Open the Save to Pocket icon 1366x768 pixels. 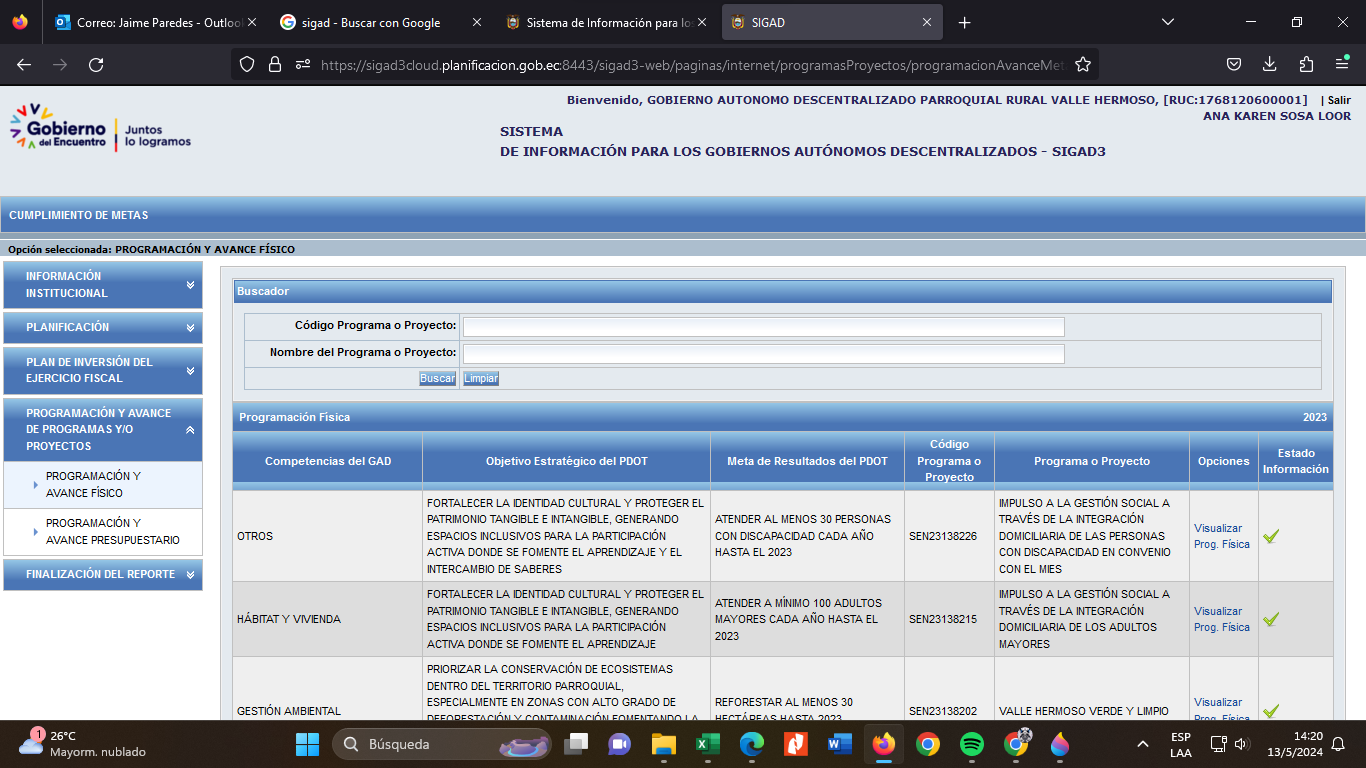[x=1234, y=65]
